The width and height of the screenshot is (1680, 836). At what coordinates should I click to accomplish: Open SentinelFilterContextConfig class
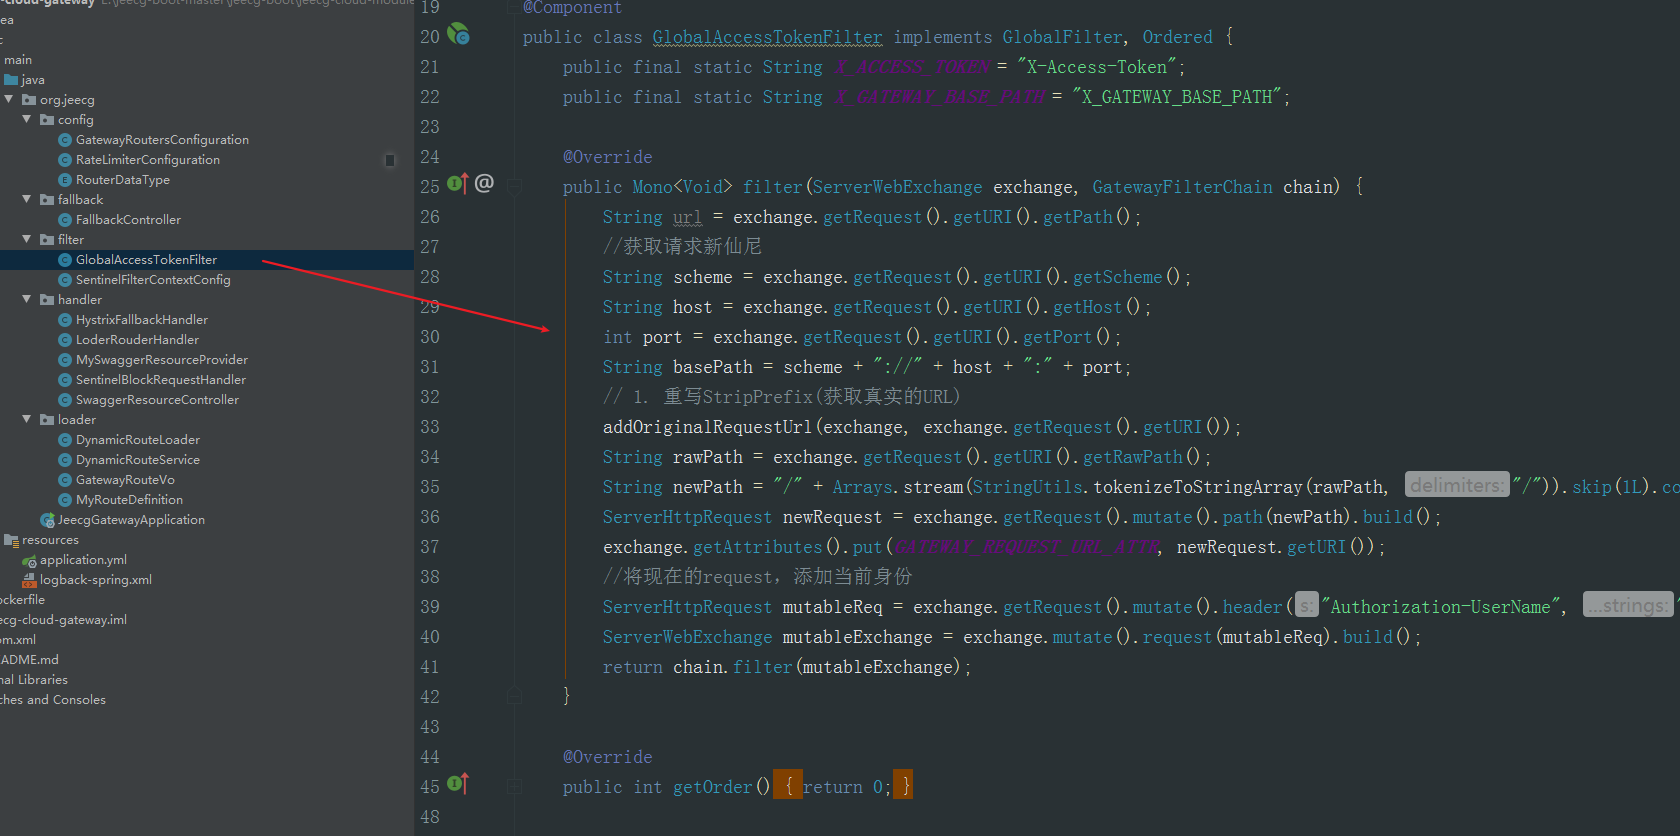tap(153, 280)
